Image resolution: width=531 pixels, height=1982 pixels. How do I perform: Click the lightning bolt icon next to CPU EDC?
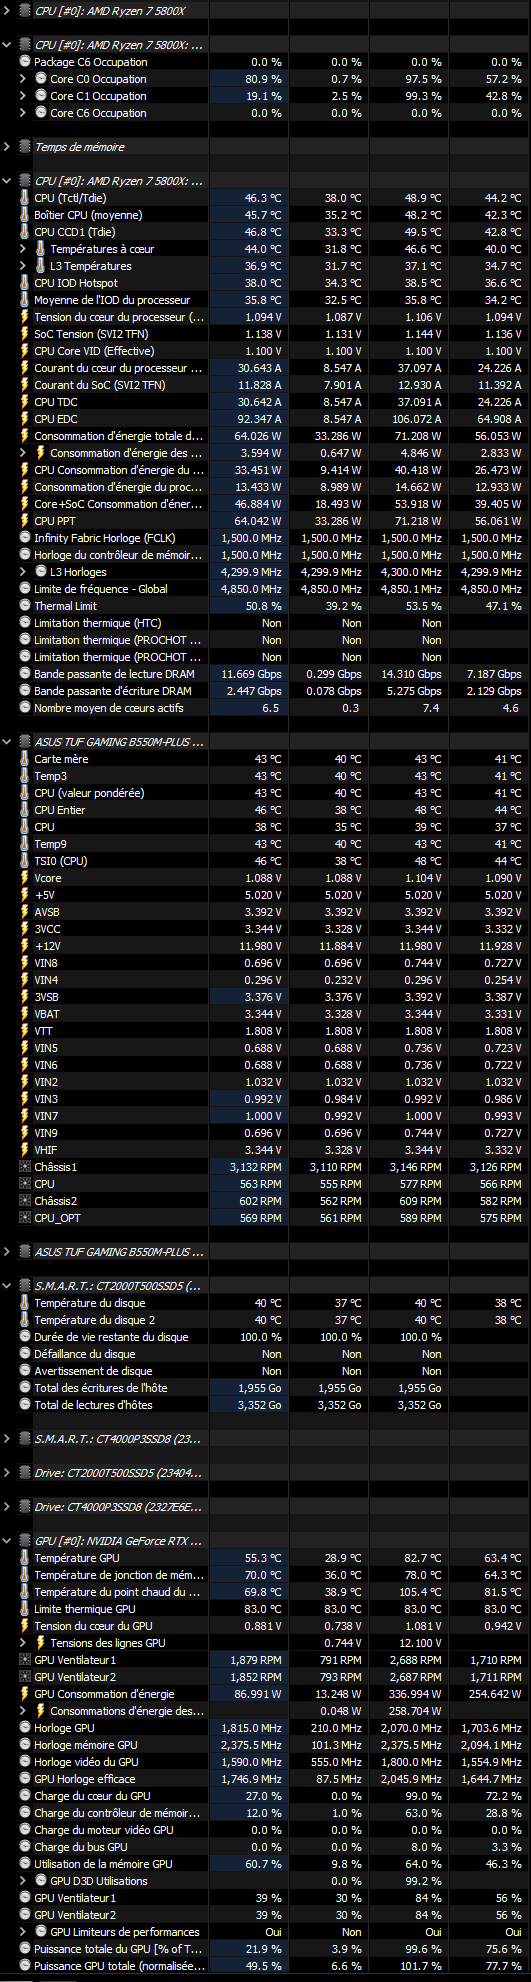point(25,419)
